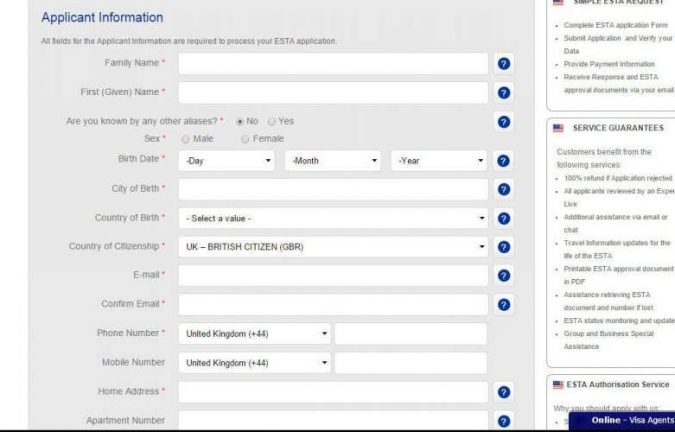Click the help icon beside City of Birth
The image size is (675, 432).
click(505, 189)
